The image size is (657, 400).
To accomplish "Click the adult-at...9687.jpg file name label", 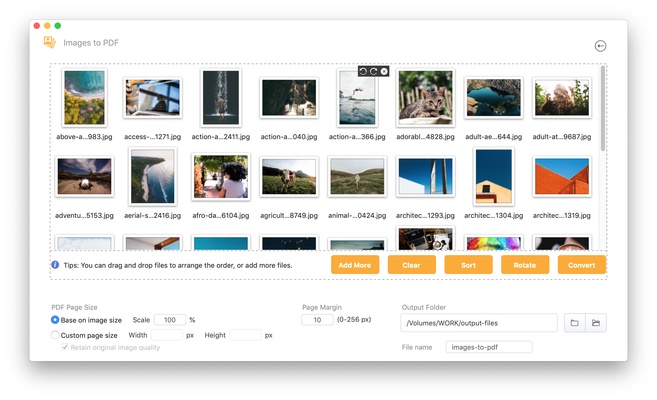I will tap(562, 137).
